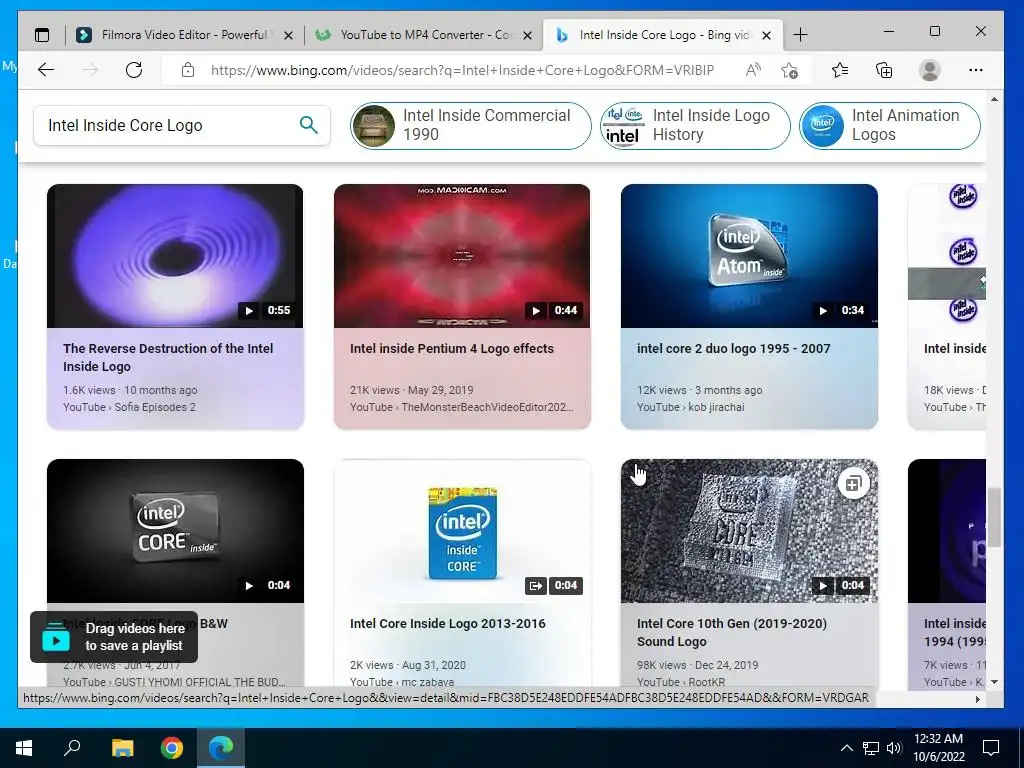Screen dimensions: 1024x768
Task: Open the taskbar clock showing 12:32 AM
Action: (x=938, y=748)
